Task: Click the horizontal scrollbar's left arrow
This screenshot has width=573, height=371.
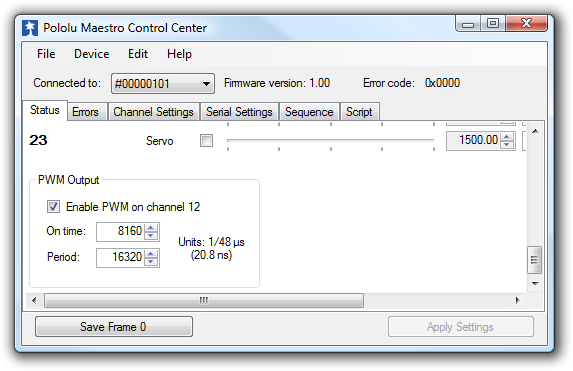Action: point(34,300)
